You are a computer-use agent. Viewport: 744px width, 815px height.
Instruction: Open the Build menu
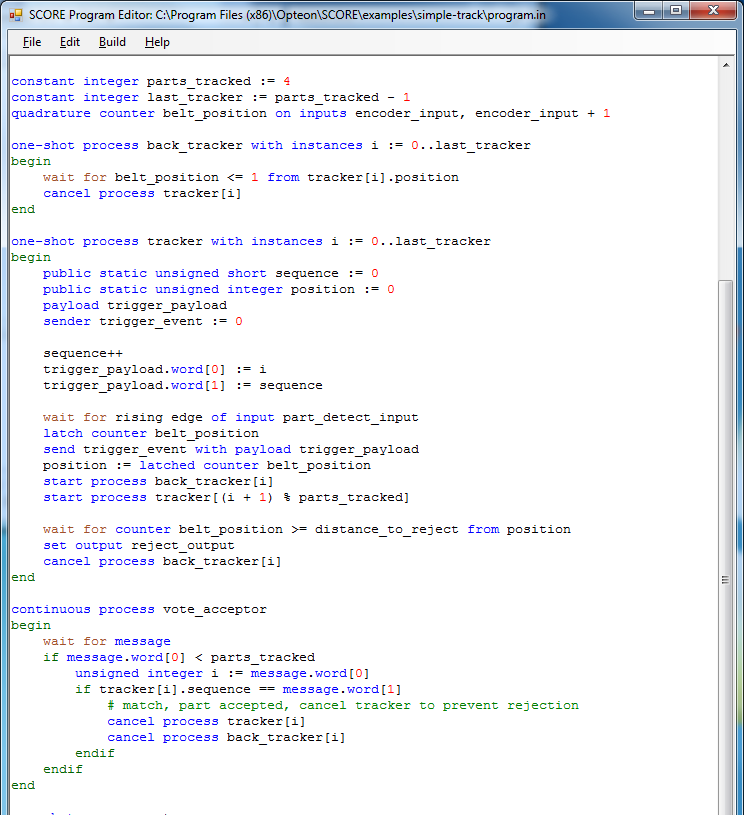coord(112,42)
